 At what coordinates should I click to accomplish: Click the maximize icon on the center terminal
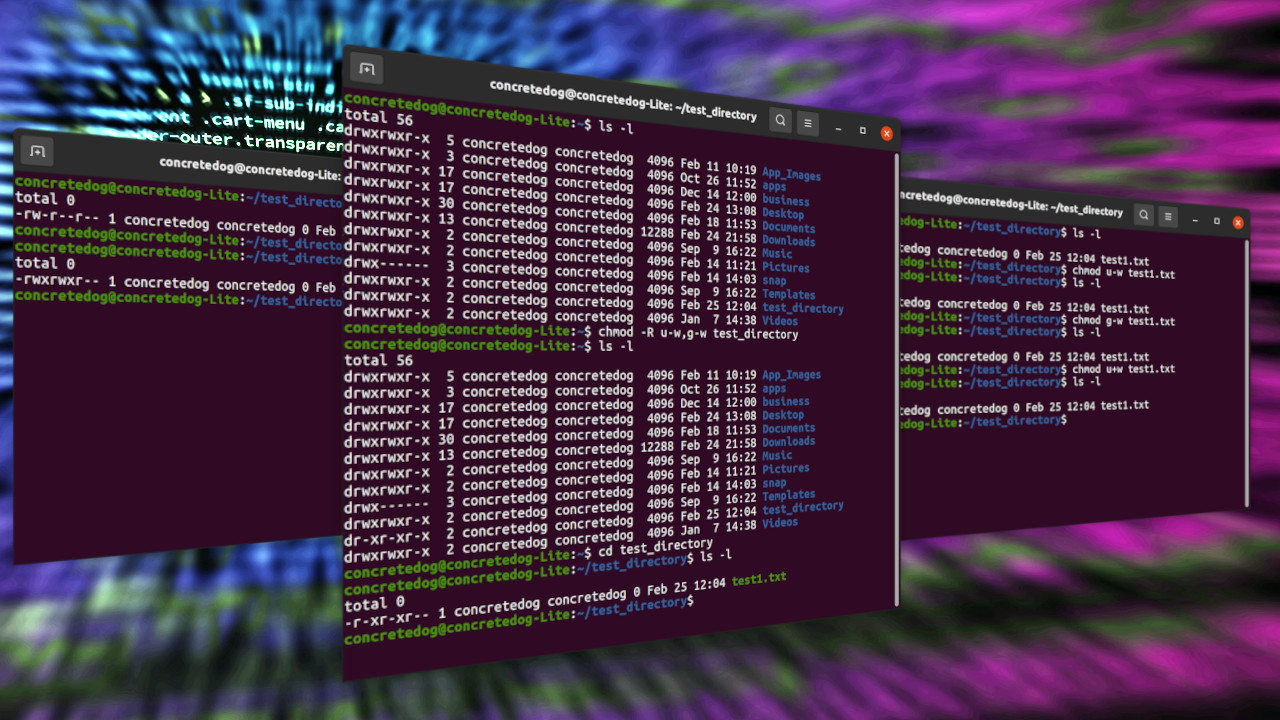point(862,128)
